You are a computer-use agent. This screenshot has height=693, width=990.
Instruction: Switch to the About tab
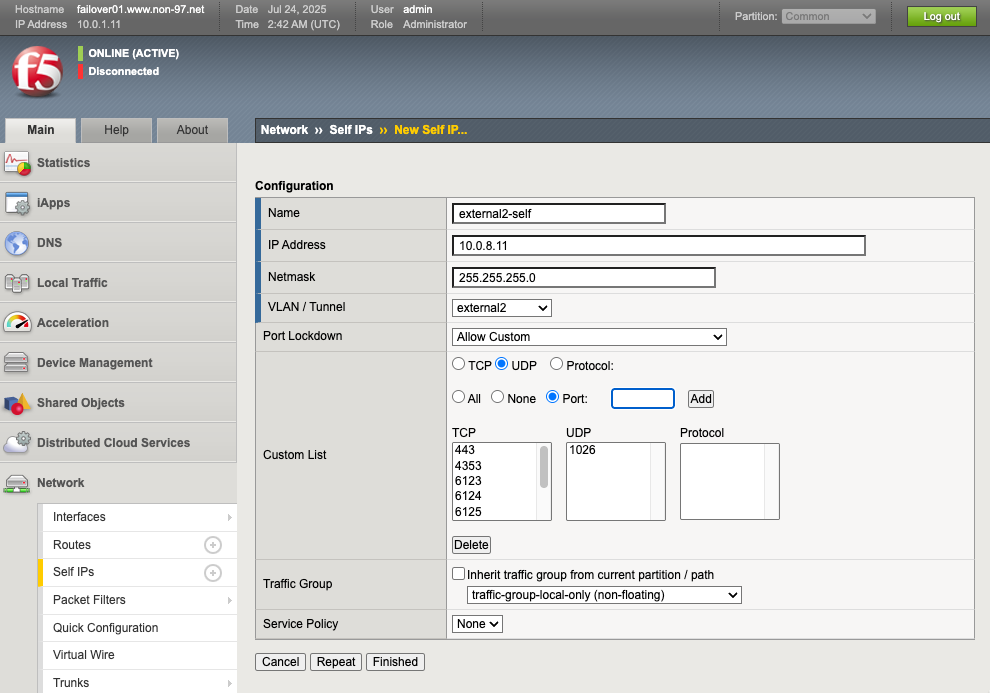pos(192,130)
